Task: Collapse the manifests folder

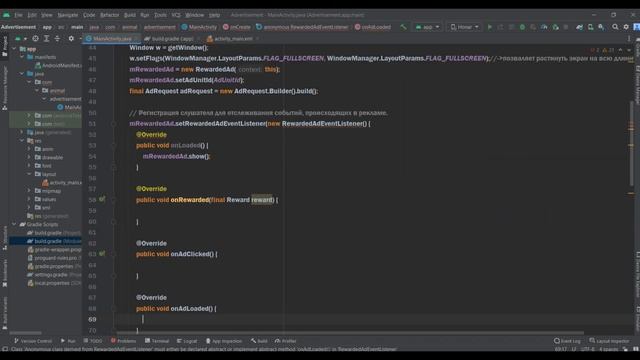Action: tap(22, 57)
